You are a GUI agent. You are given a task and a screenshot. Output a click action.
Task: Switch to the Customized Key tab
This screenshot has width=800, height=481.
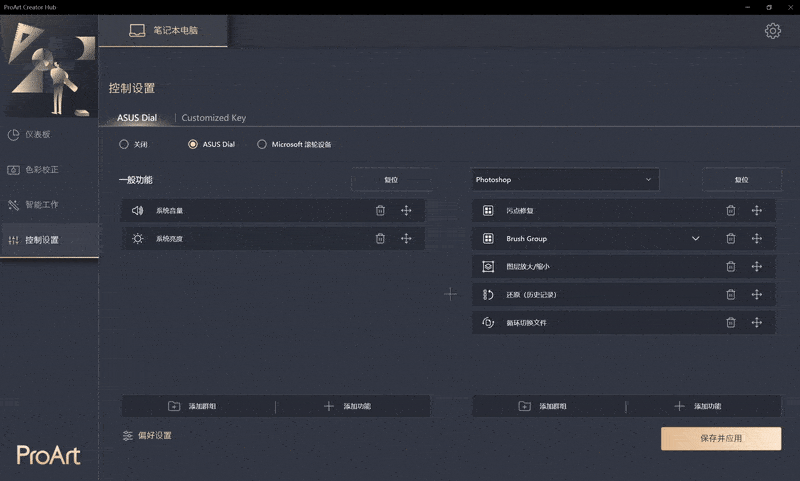213,118
